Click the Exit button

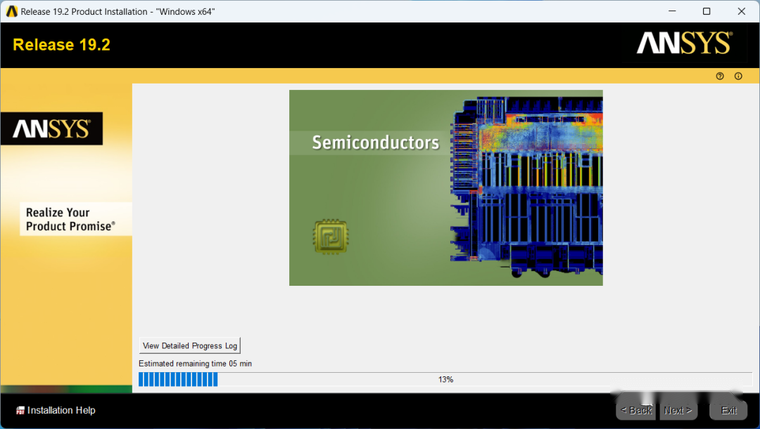click(x=728, y=411)
